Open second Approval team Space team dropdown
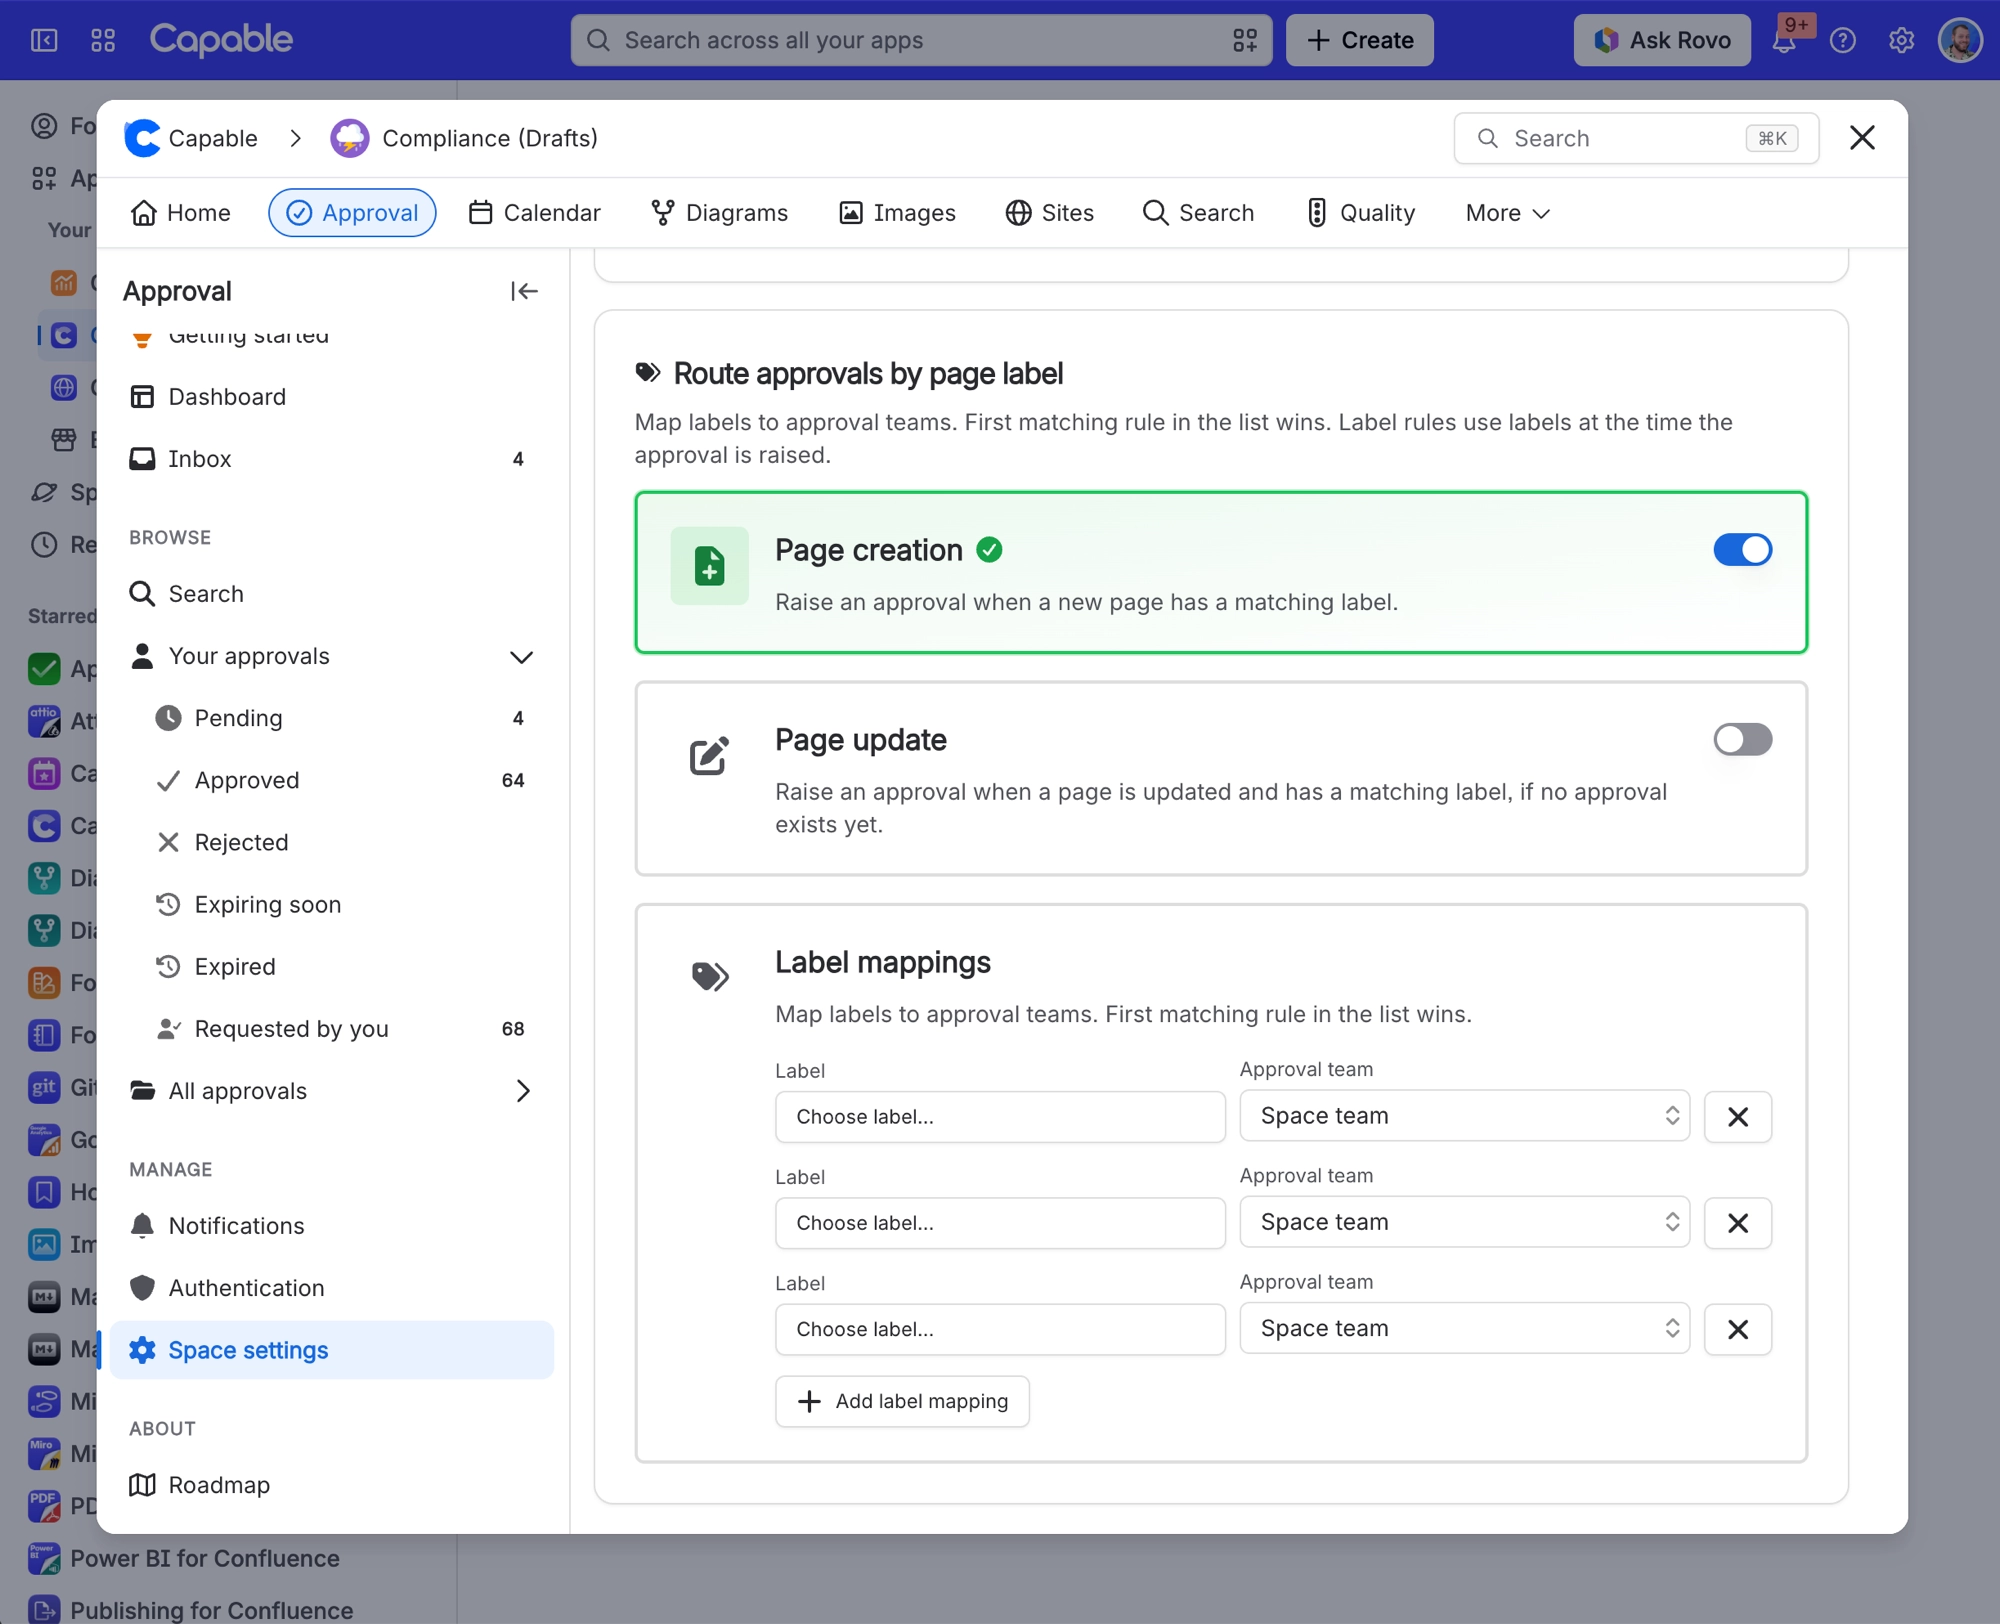The image size is (2000, 1624). (1464, 1222)
